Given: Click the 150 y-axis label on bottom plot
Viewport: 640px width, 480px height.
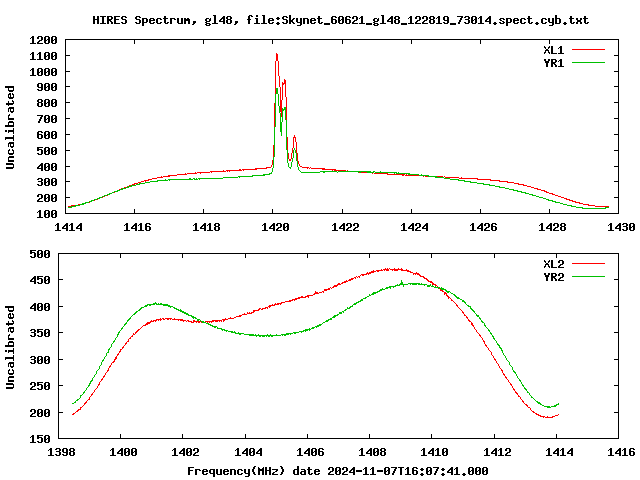Looking at the screenshot, I should (40, 439).
